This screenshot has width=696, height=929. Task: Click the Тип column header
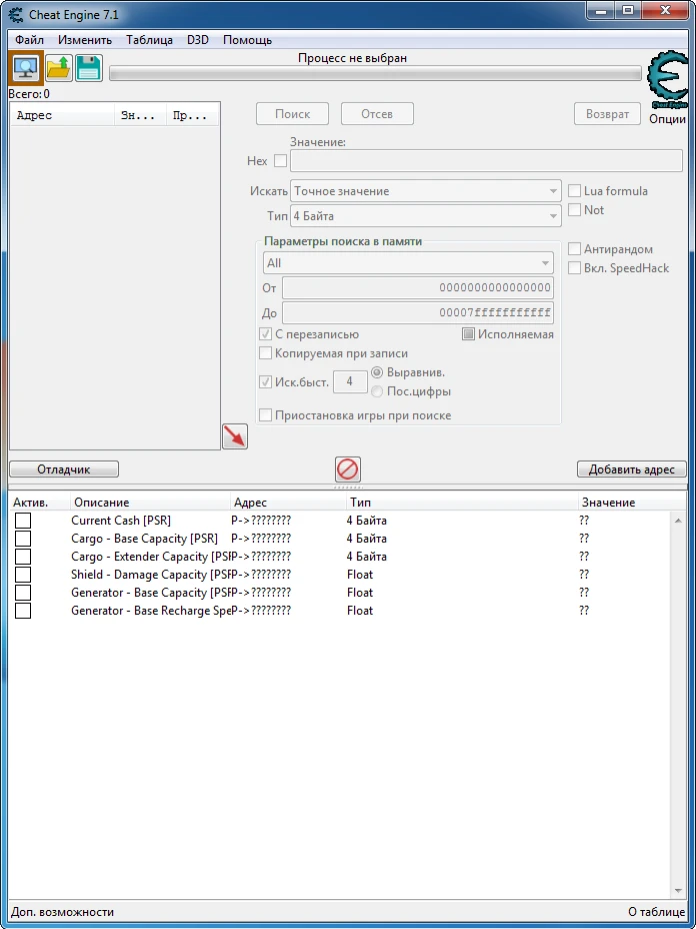click(x=463, y=502)
